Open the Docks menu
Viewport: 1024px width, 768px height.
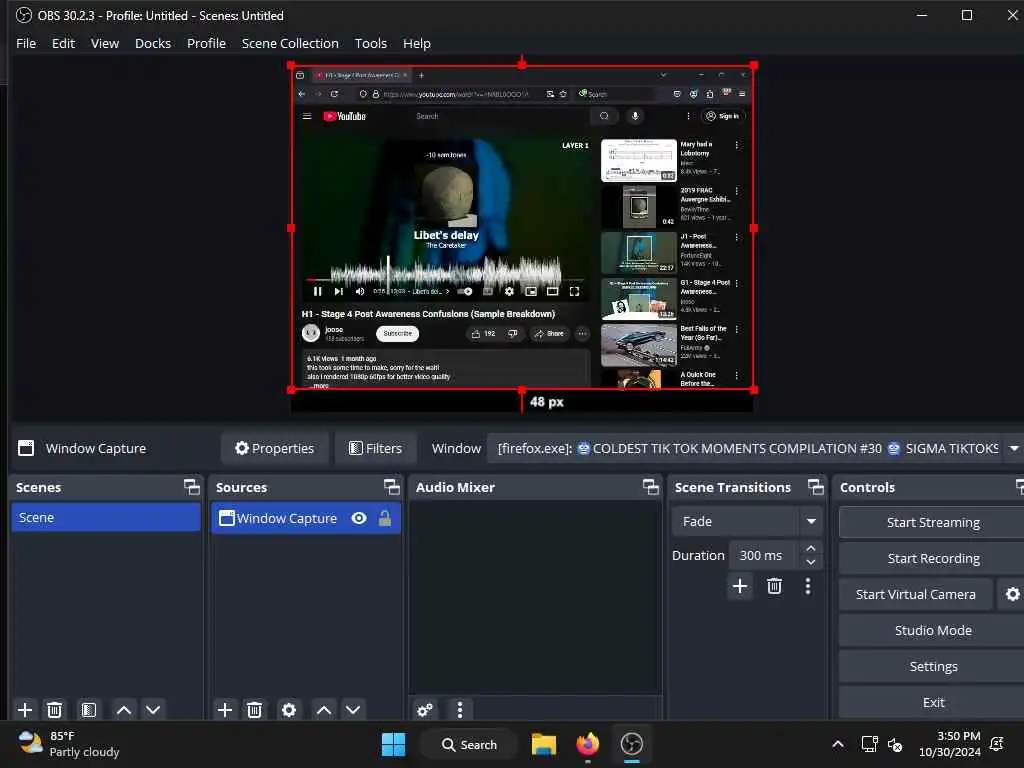[x=153, y=43]
